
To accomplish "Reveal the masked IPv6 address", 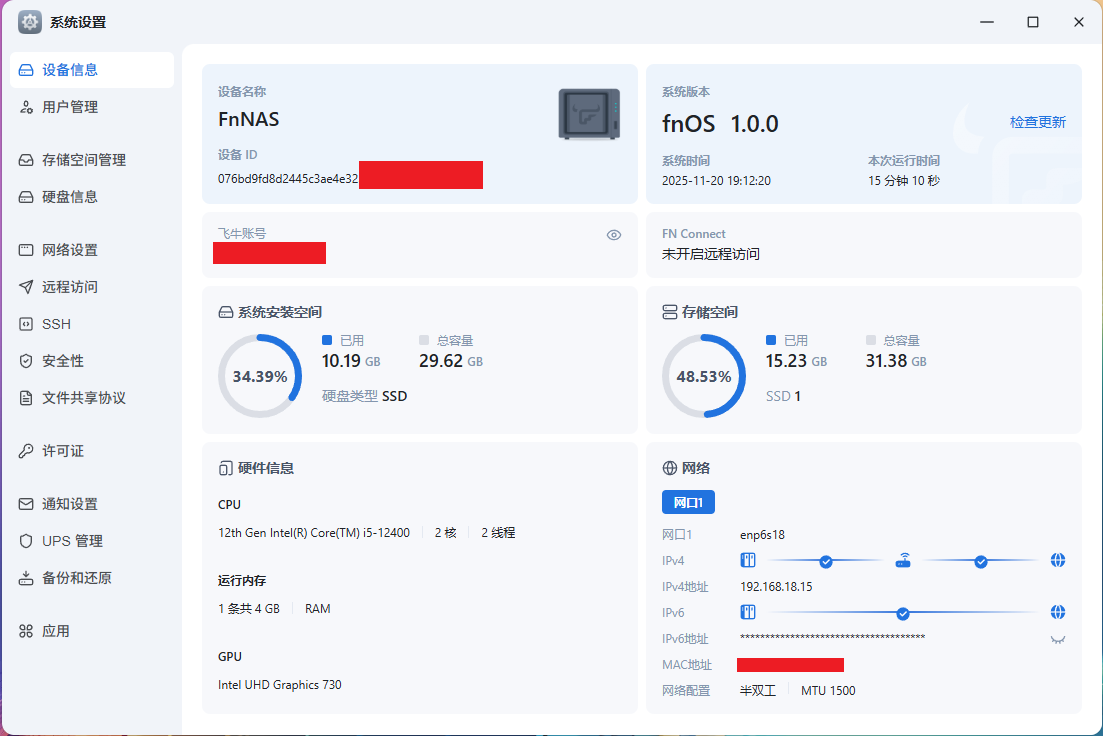I will point(1058,640).
